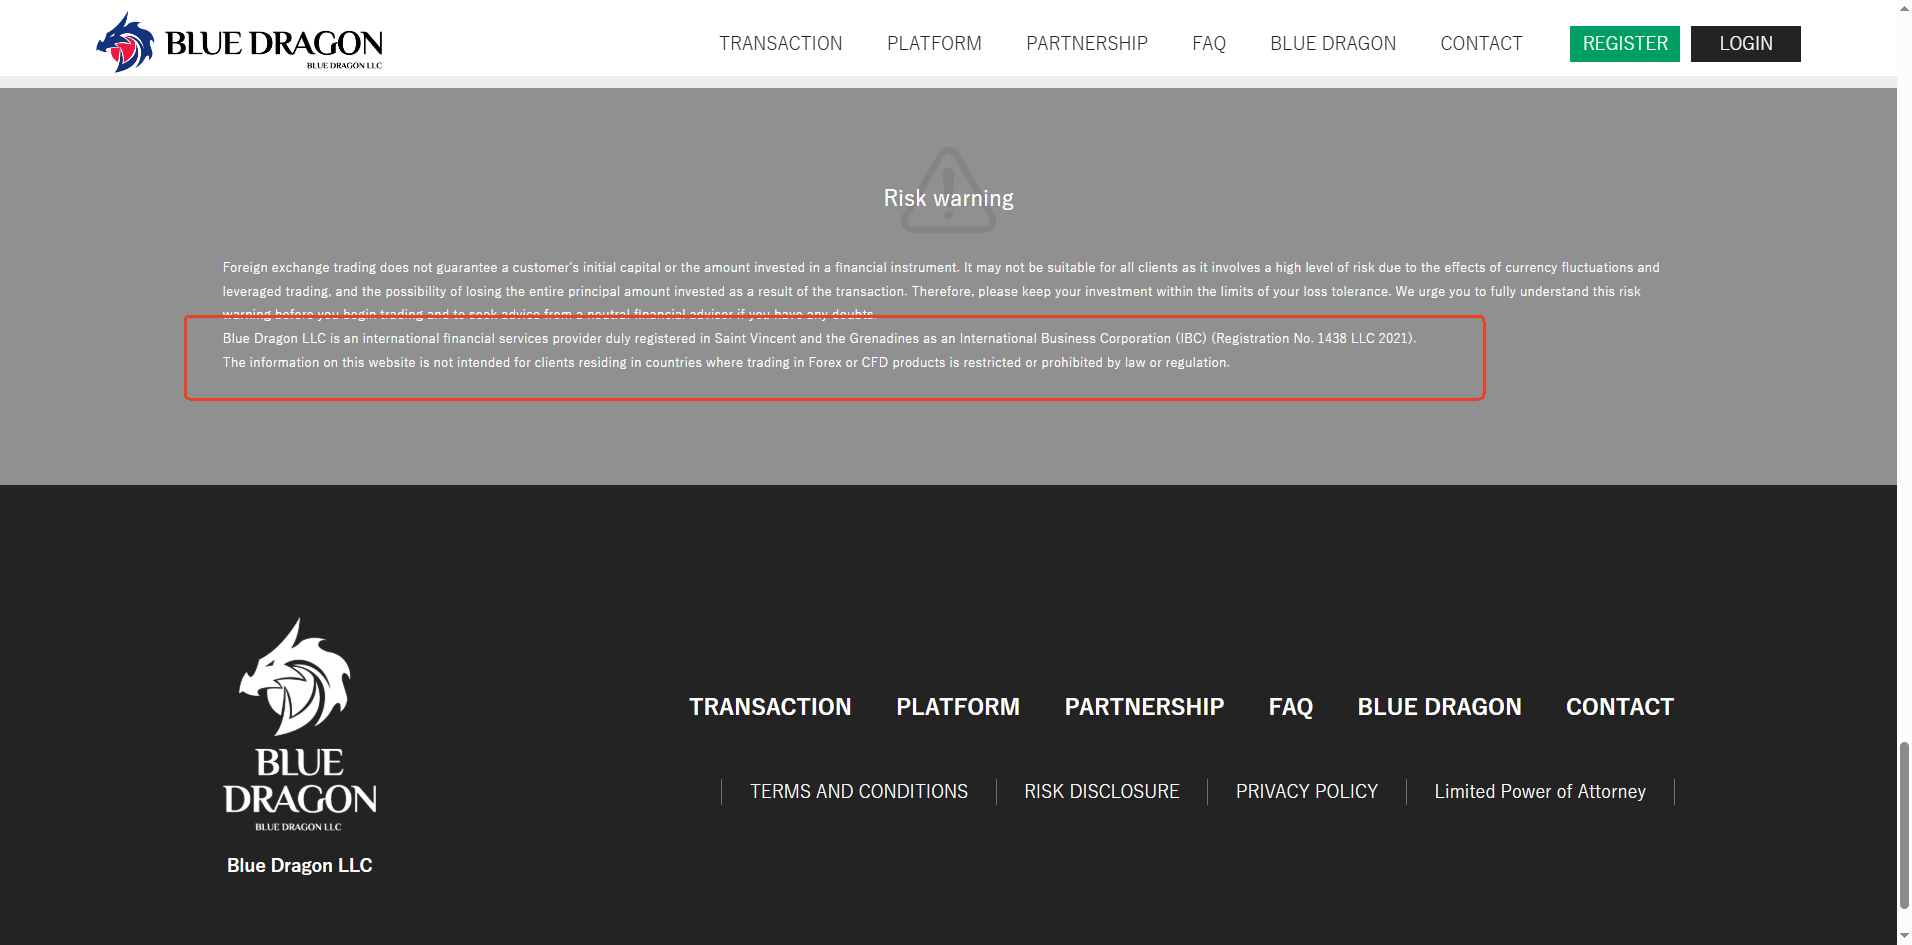Open PARTNERSHIP in the top navigation
This screenshot has height=945, width=1912.
1087,44
